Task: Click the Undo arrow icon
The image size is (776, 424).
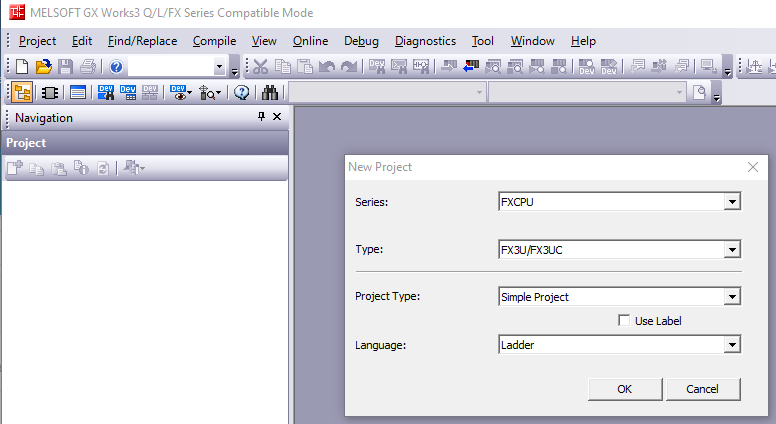Action: coord(327,66)
